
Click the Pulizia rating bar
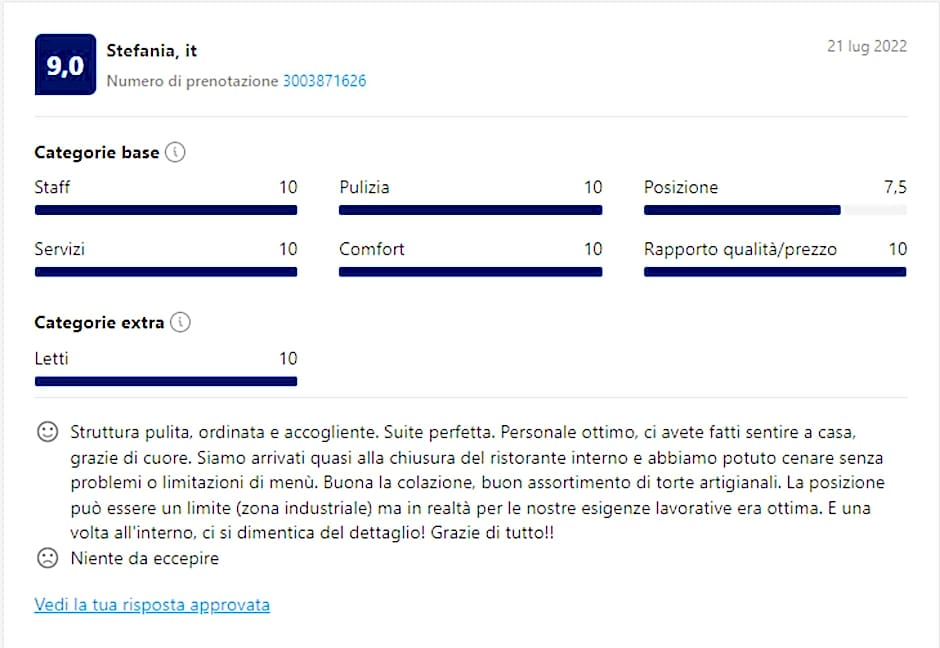(x=470, y=210)
